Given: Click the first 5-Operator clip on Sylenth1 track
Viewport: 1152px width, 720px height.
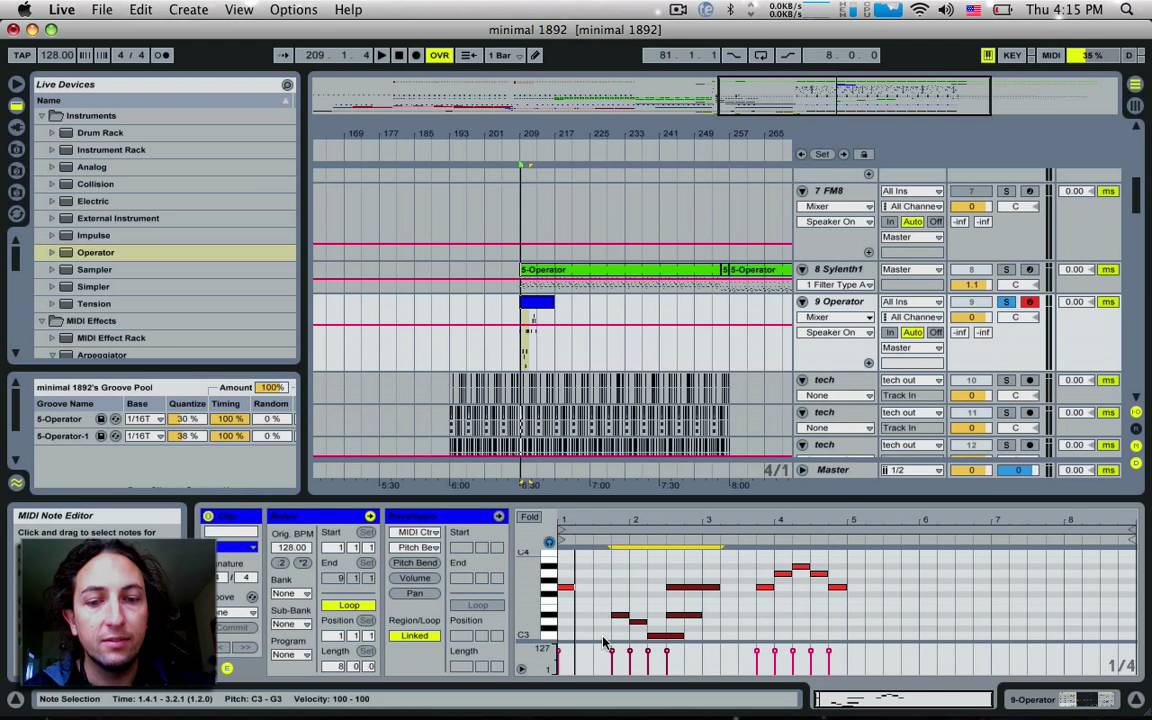Looking at the screenshot, I should click(x=621, y=270).
